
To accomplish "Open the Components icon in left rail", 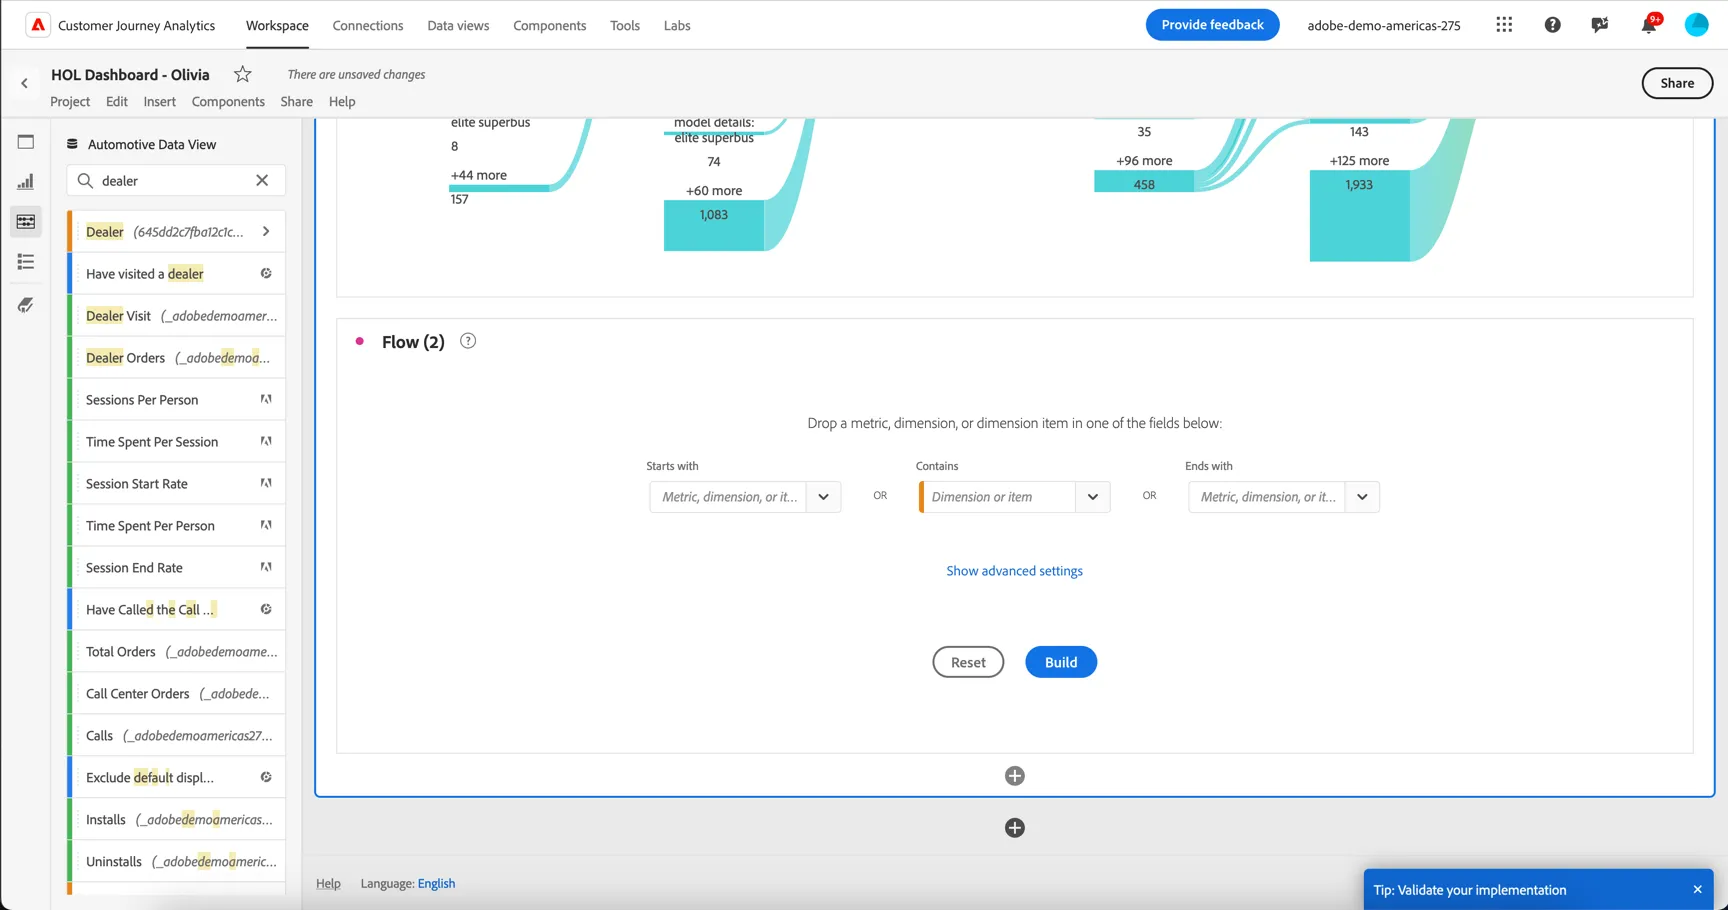I will [x=26, y=222].
